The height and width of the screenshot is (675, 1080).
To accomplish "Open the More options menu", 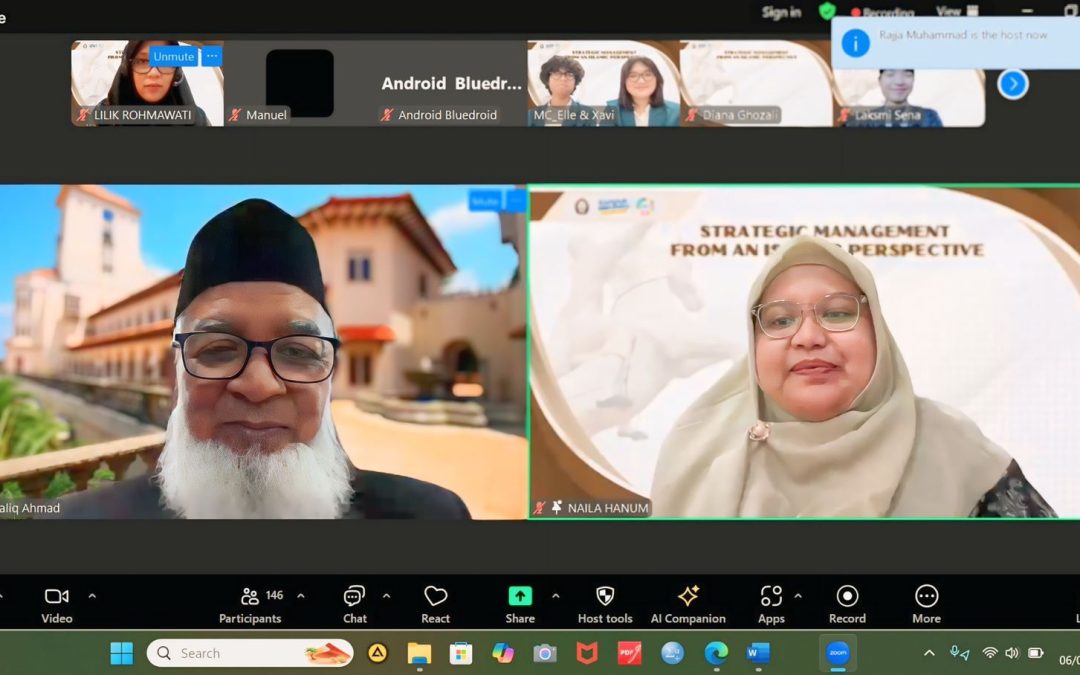I will [926, 605].
